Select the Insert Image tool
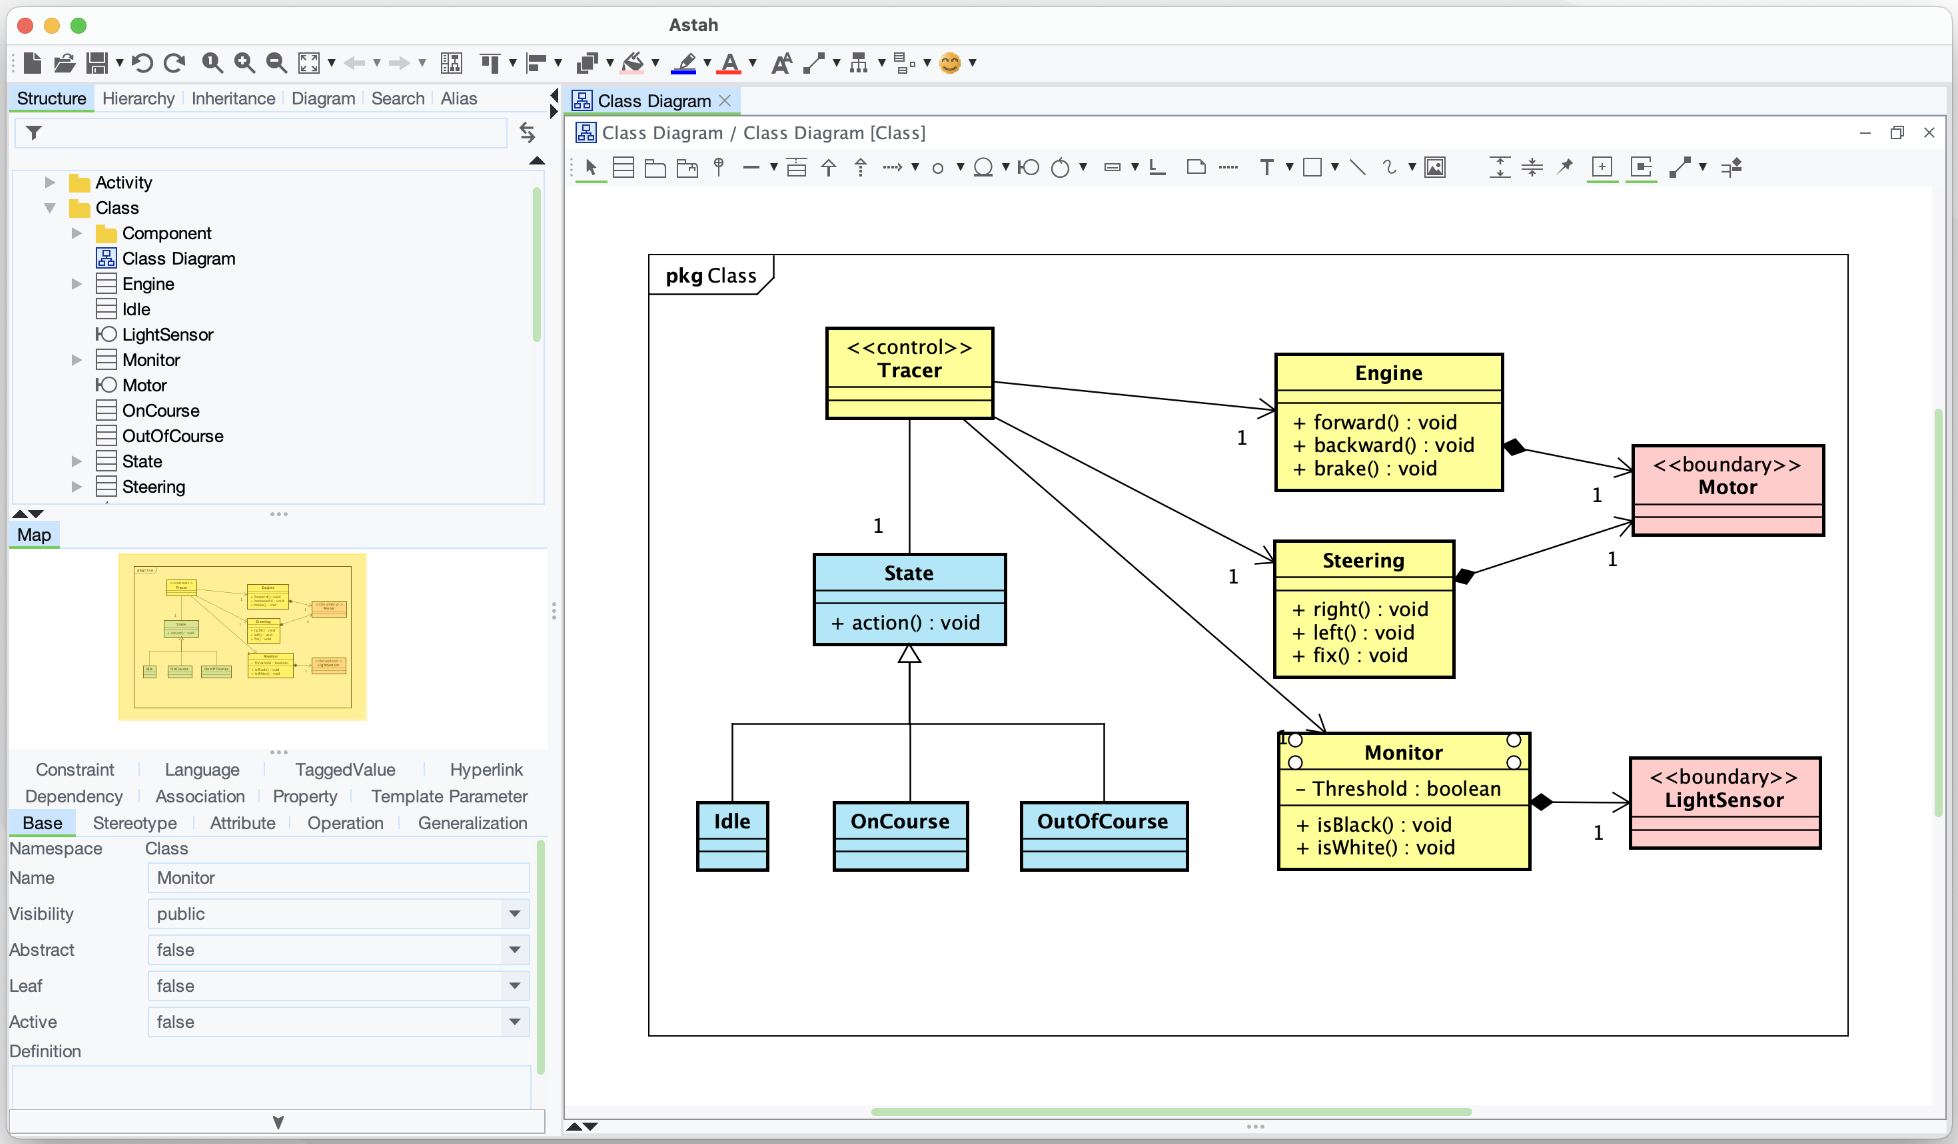The width and height of the screenshot is (1958, 1144). tap(1435, 168)
